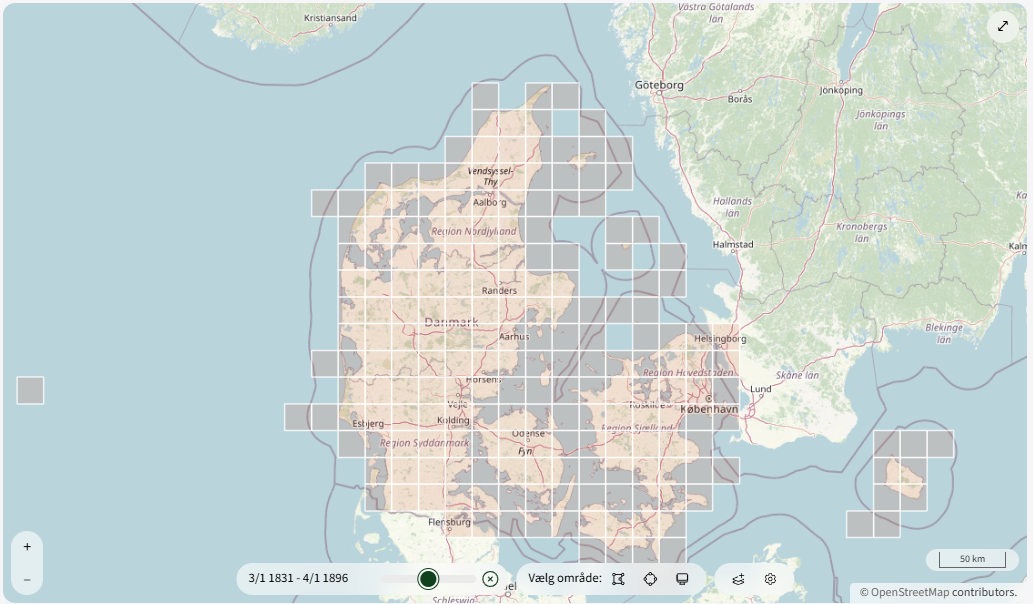The width and height of the screenshot is (1033, 604).
Task: Click the Göteborg city label on map
Action: tap(659, 86)
